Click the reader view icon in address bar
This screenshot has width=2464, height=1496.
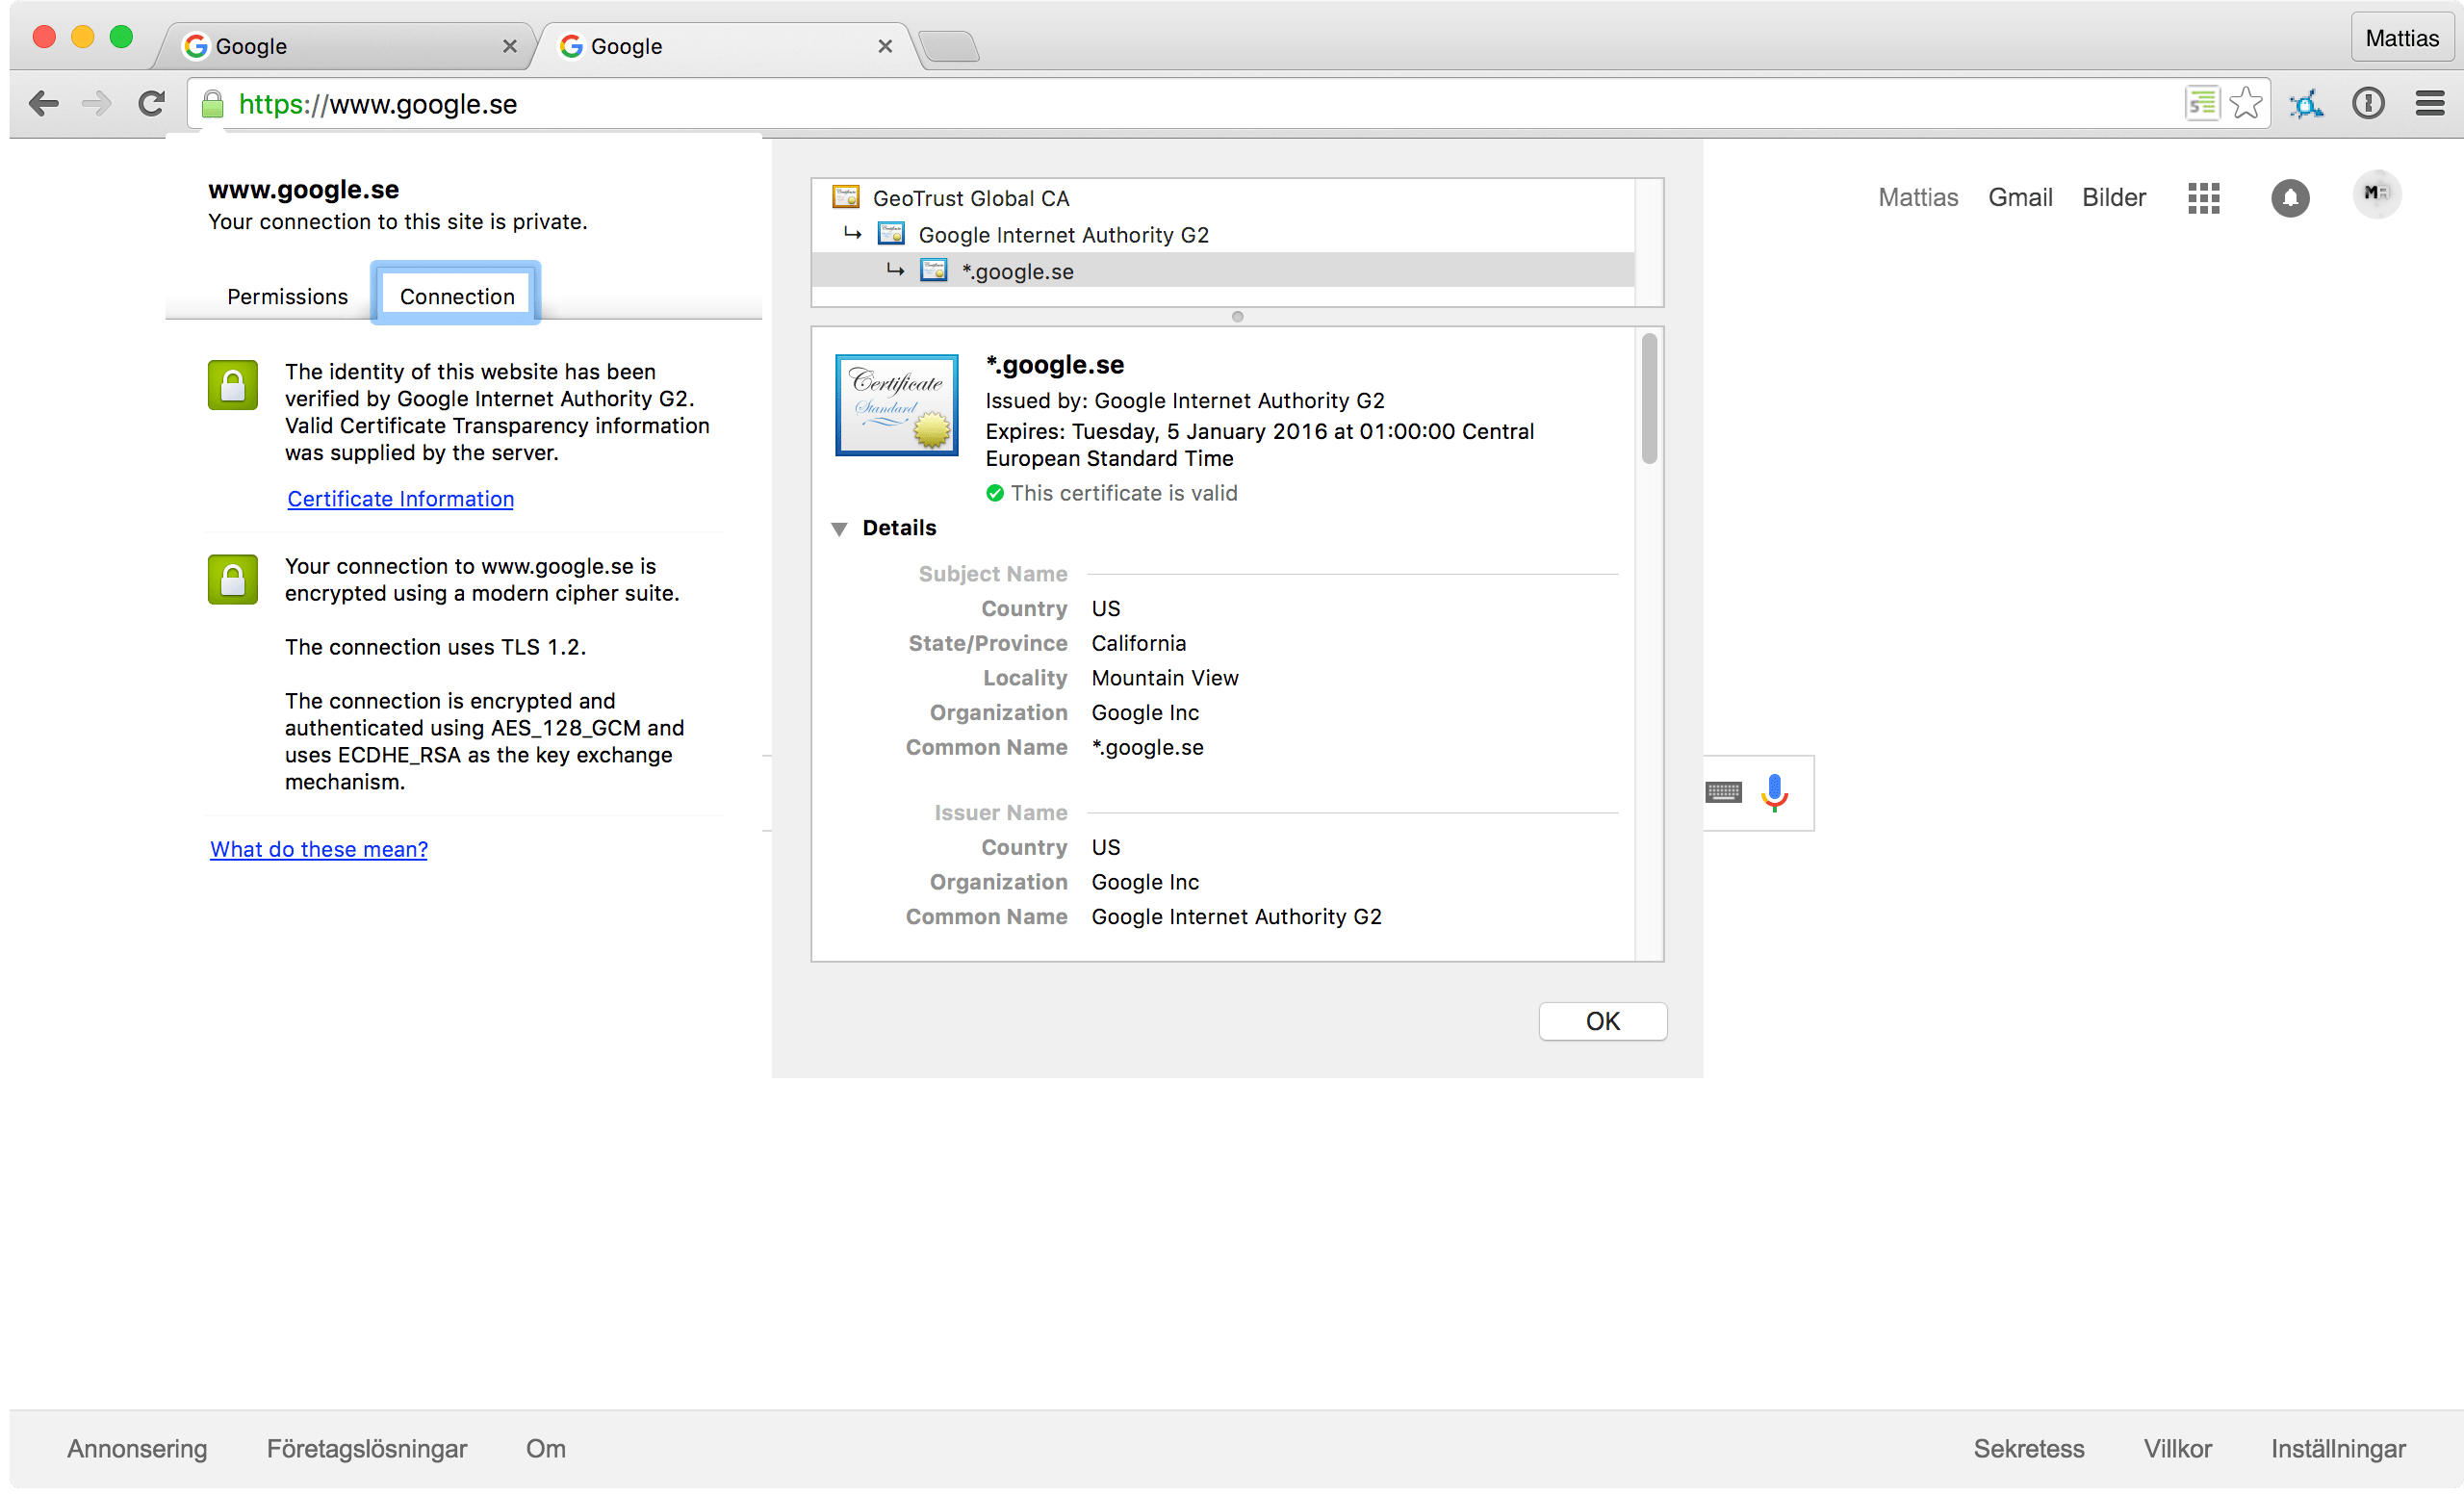[2202, 103]
